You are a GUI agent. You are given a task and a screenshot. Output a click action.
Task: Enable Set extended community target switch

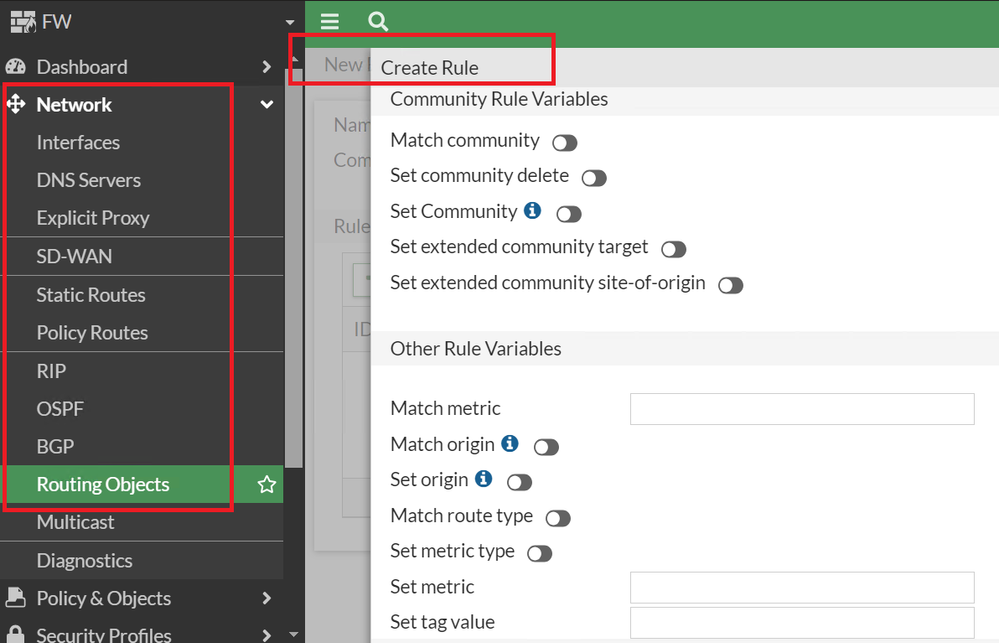[x=674, y=249]
